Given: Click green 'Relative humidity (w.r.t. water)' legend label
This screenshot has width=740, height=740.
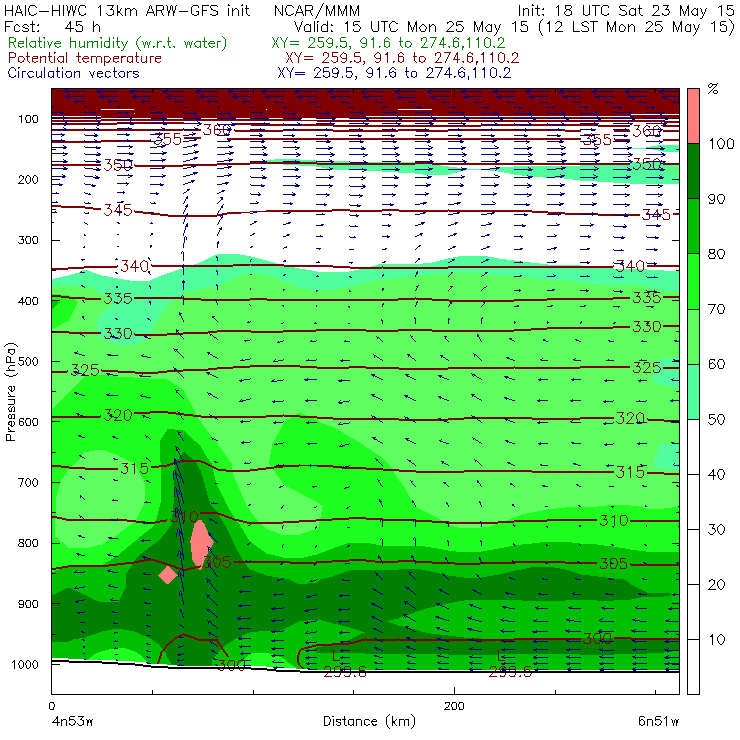Looking at the screenshot, I should point(118,43).
